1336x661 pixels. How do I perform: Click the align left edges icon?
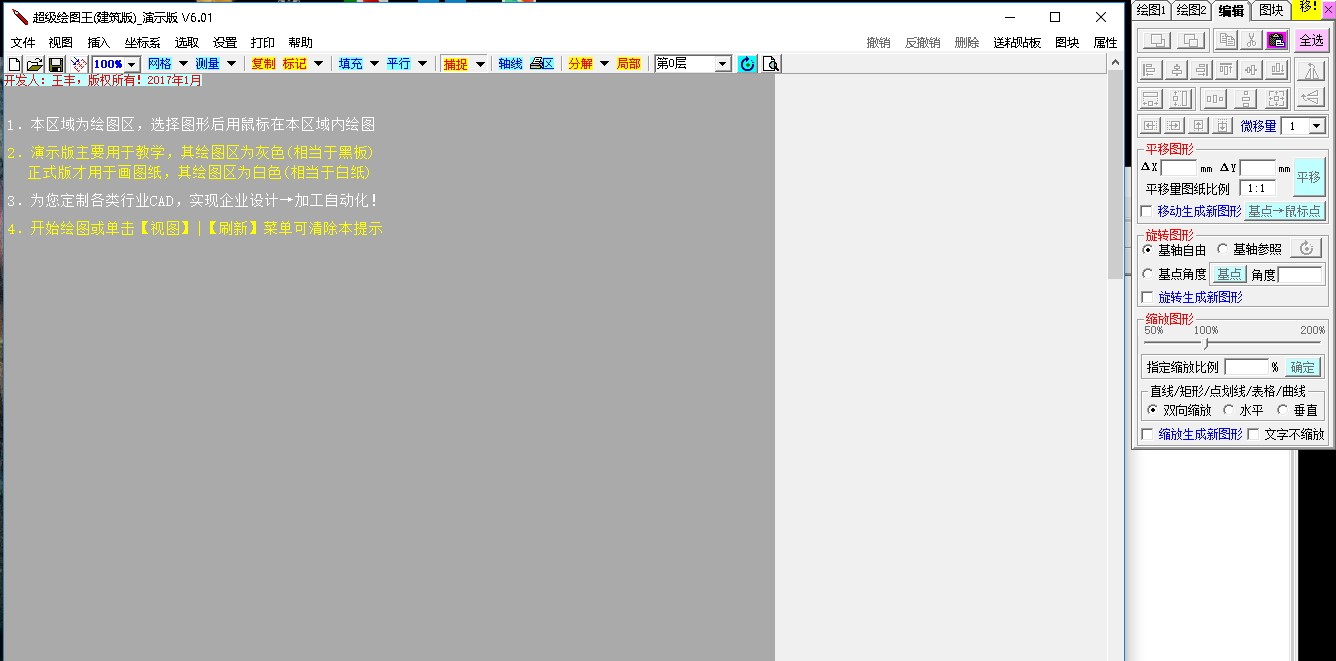tap(1151, 70)
